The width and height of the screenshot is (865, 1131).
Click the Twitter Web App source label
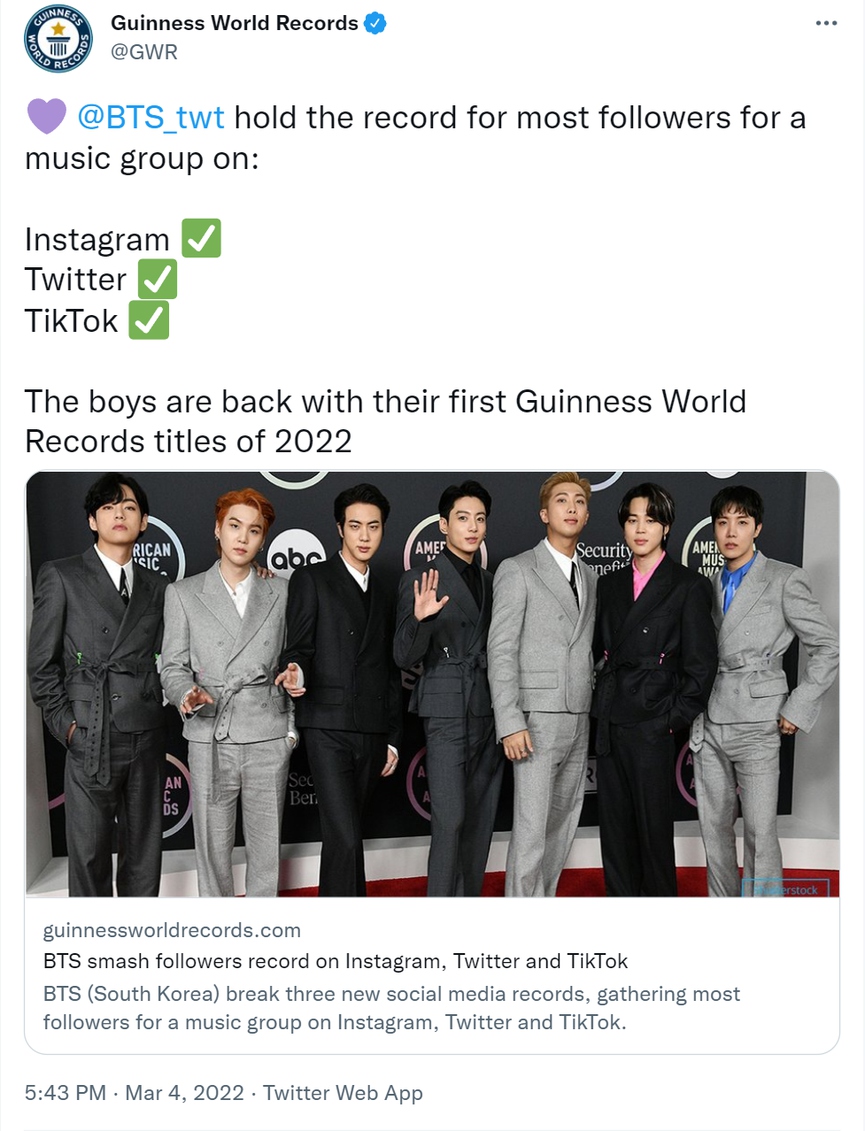point(343,1093)
